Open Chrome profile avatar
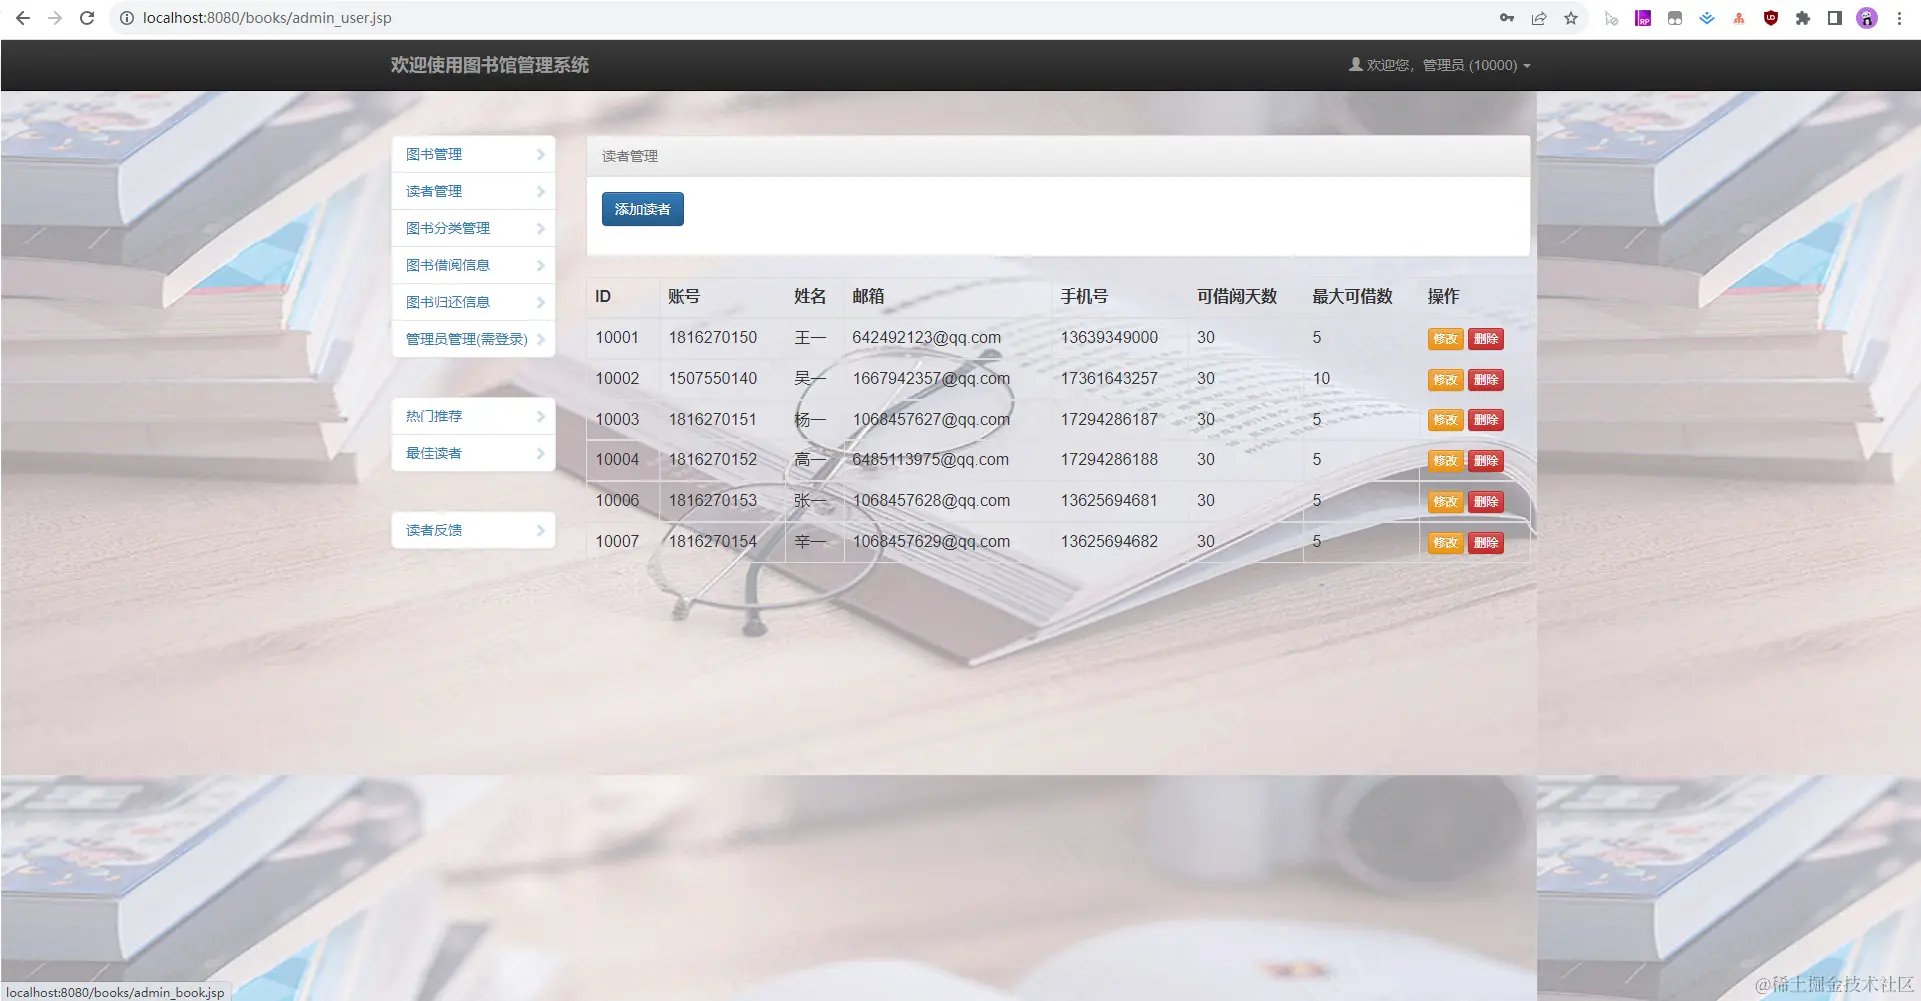Viewport: 1921px width, 1001px height. pos(1867,18)
